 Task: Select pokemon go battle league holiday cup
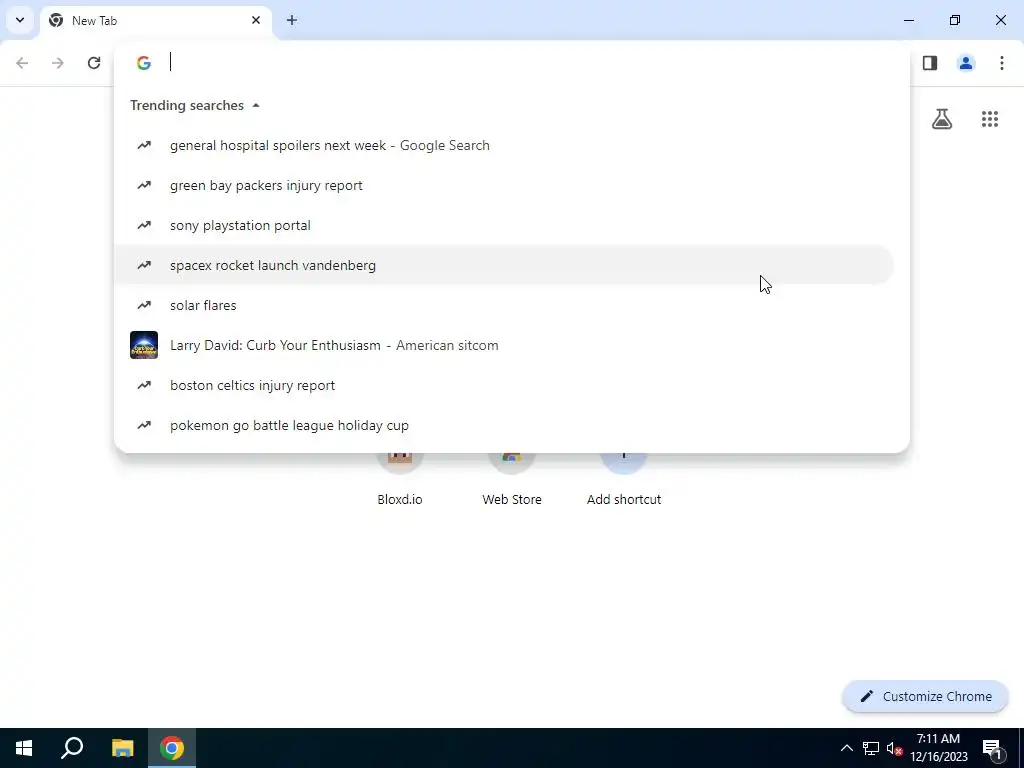504,424
